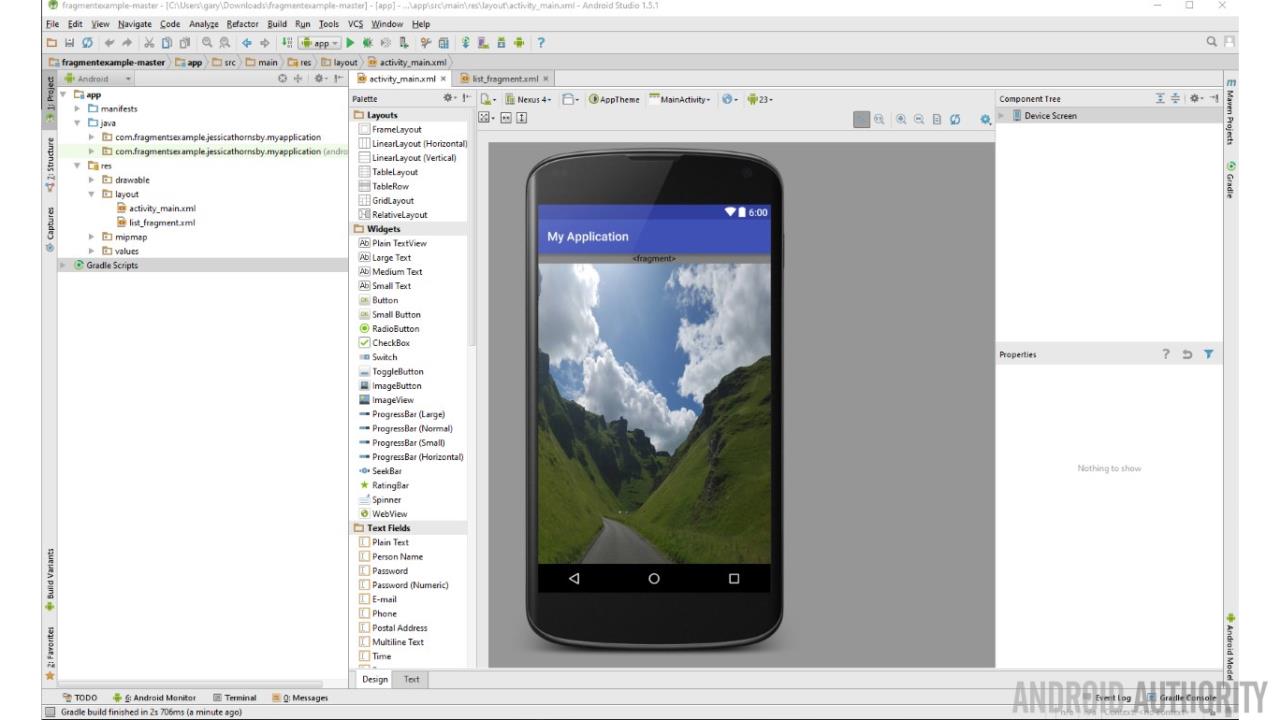Open the MainActivity dropdown
Screen dimensions: 1280x720
click(x=681, y=99)
